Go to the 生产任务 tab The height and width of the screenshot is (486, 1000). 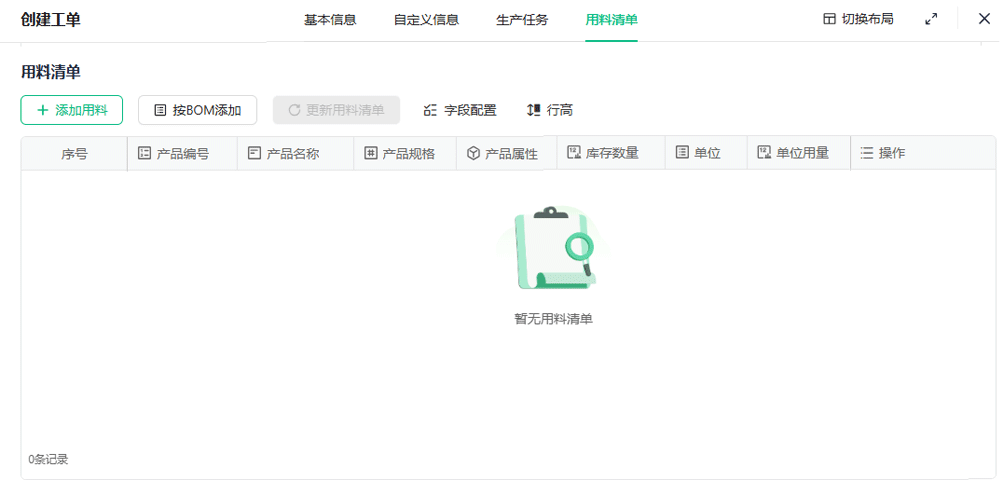point(522,20)
